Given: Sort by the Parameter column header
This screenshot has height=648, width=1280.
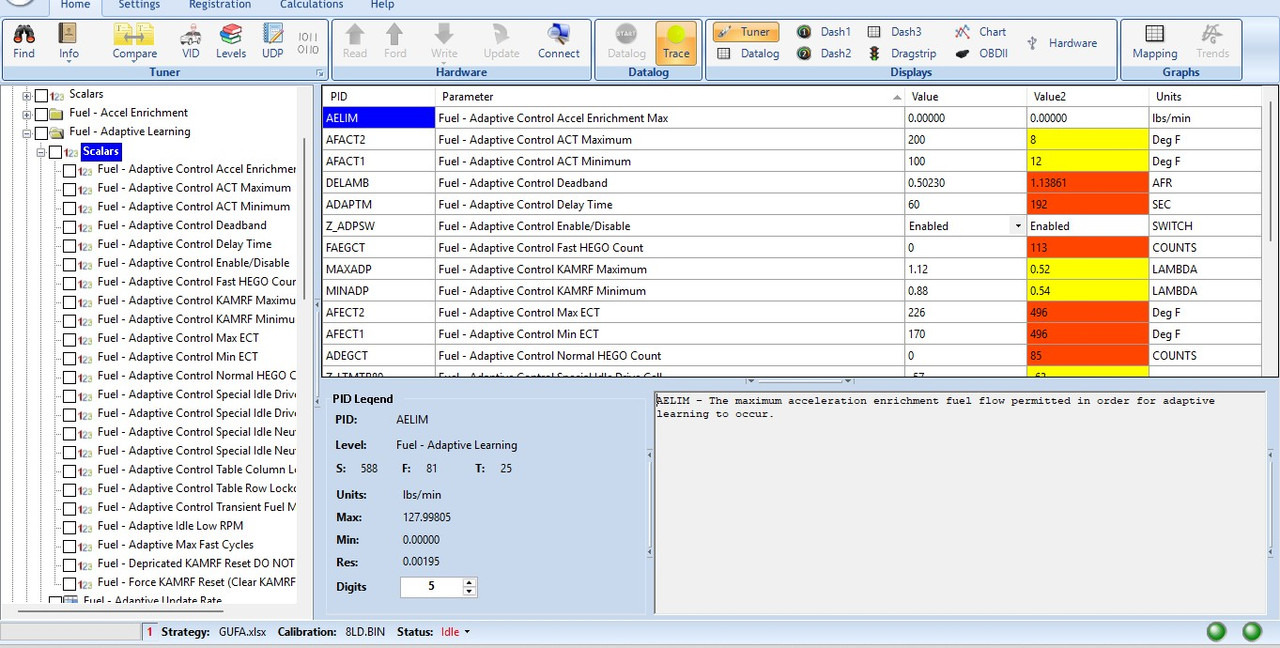Looking at the screenshot, I should (670, 97).
